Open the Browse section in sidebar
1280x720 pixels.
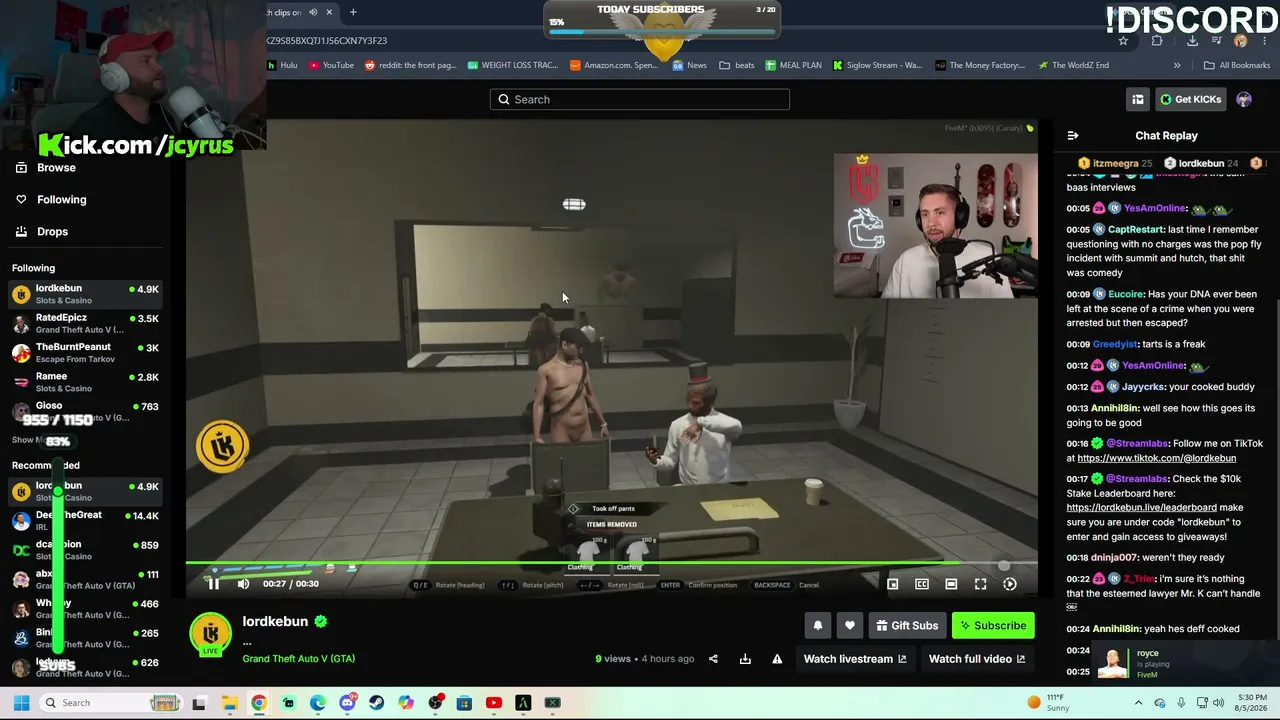pyautogui.click(x=46, y=168)
